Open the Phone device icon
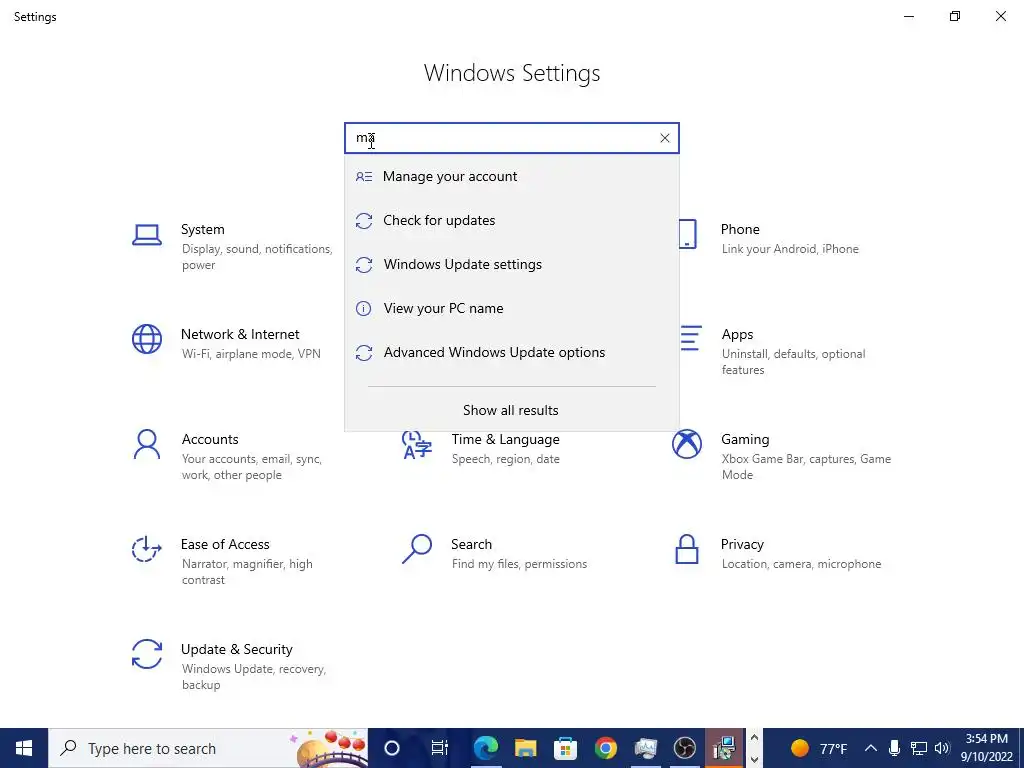The height and width of the screenshot is (768, 1024). pyautogui.click(x=687, y=234)
